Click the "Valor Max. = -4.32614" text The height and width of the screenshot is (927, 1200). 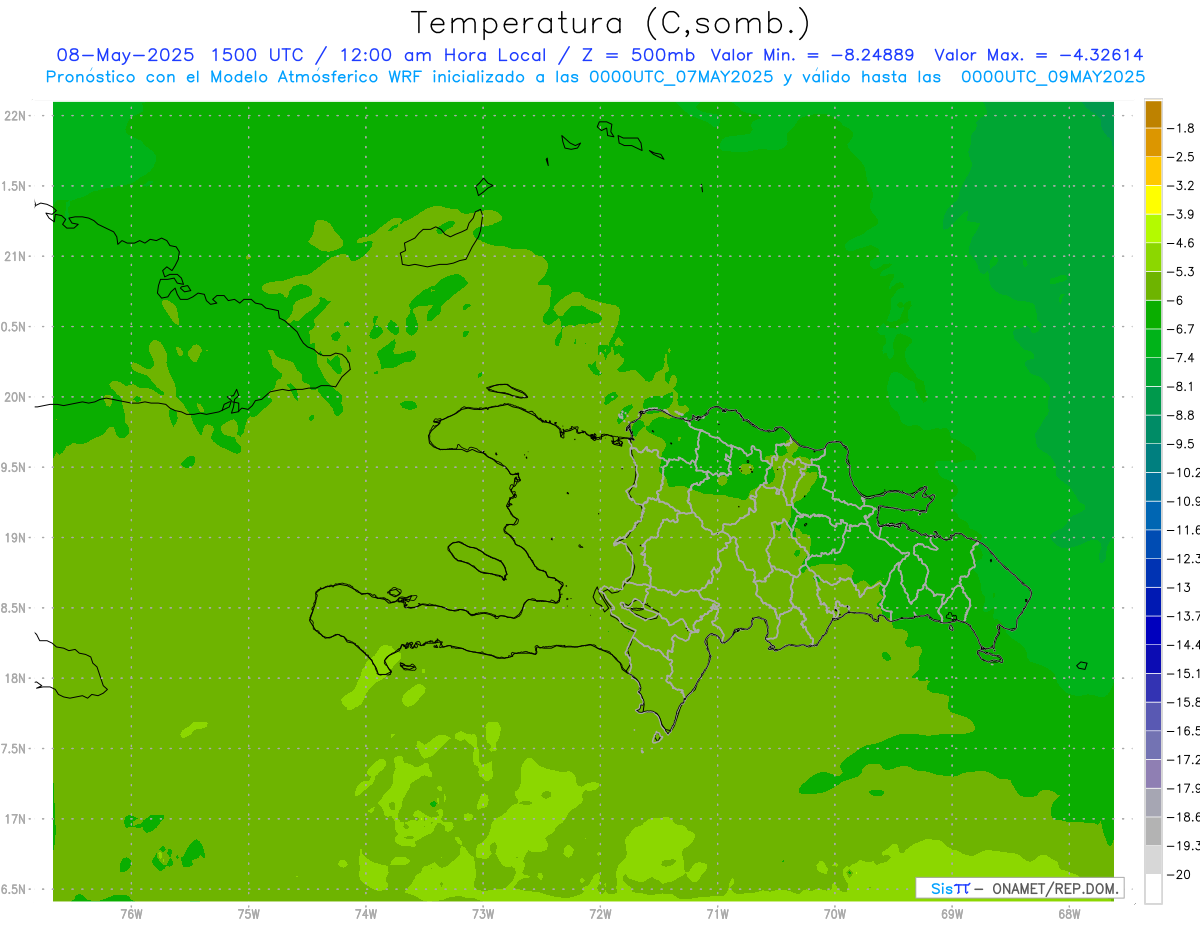click(1039, 55)
